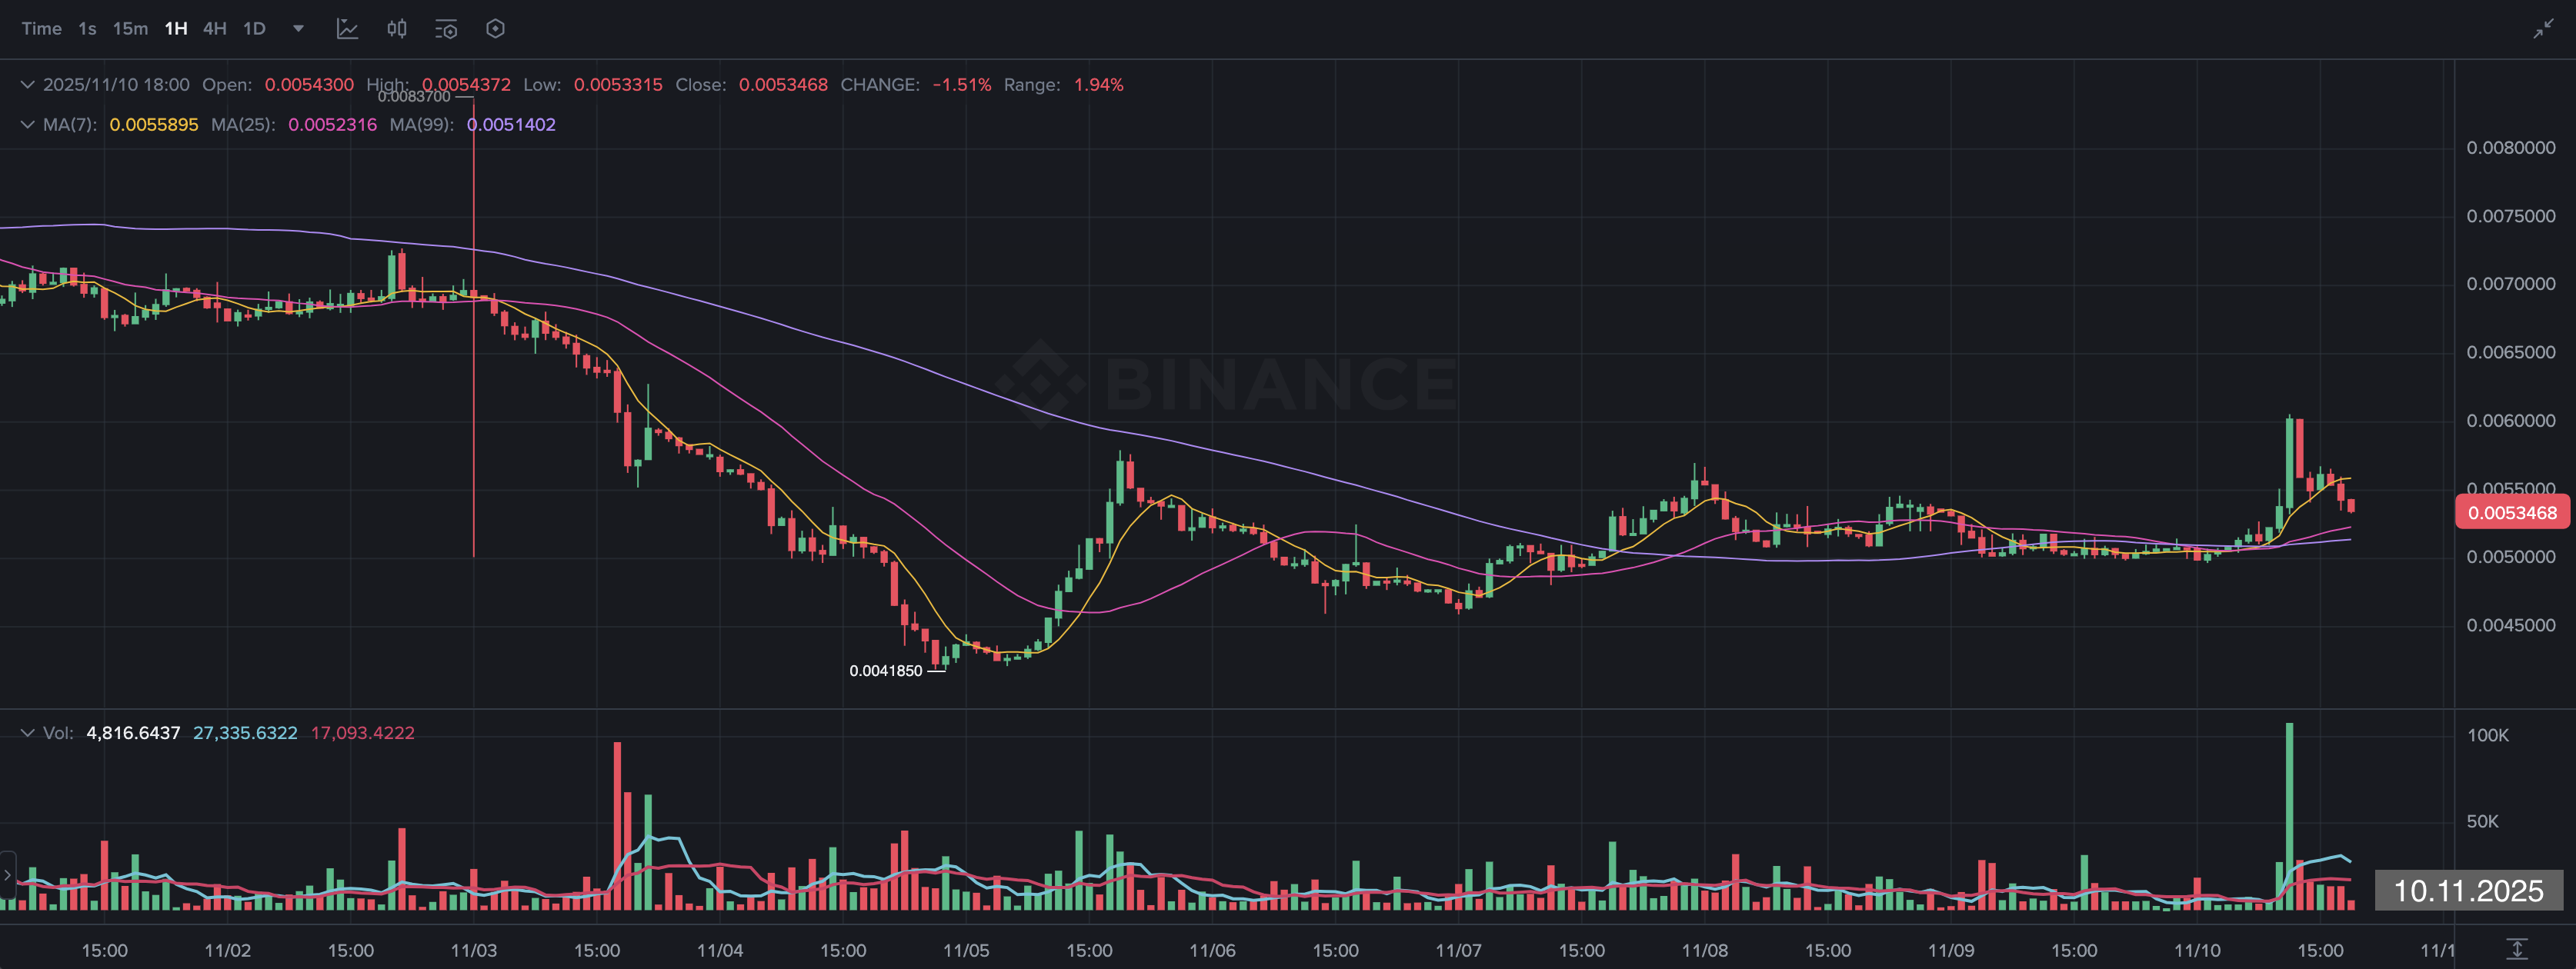Open the chart list settings icon
Image resolution: width=2576 pixels, height=969 pixels.
446,29
